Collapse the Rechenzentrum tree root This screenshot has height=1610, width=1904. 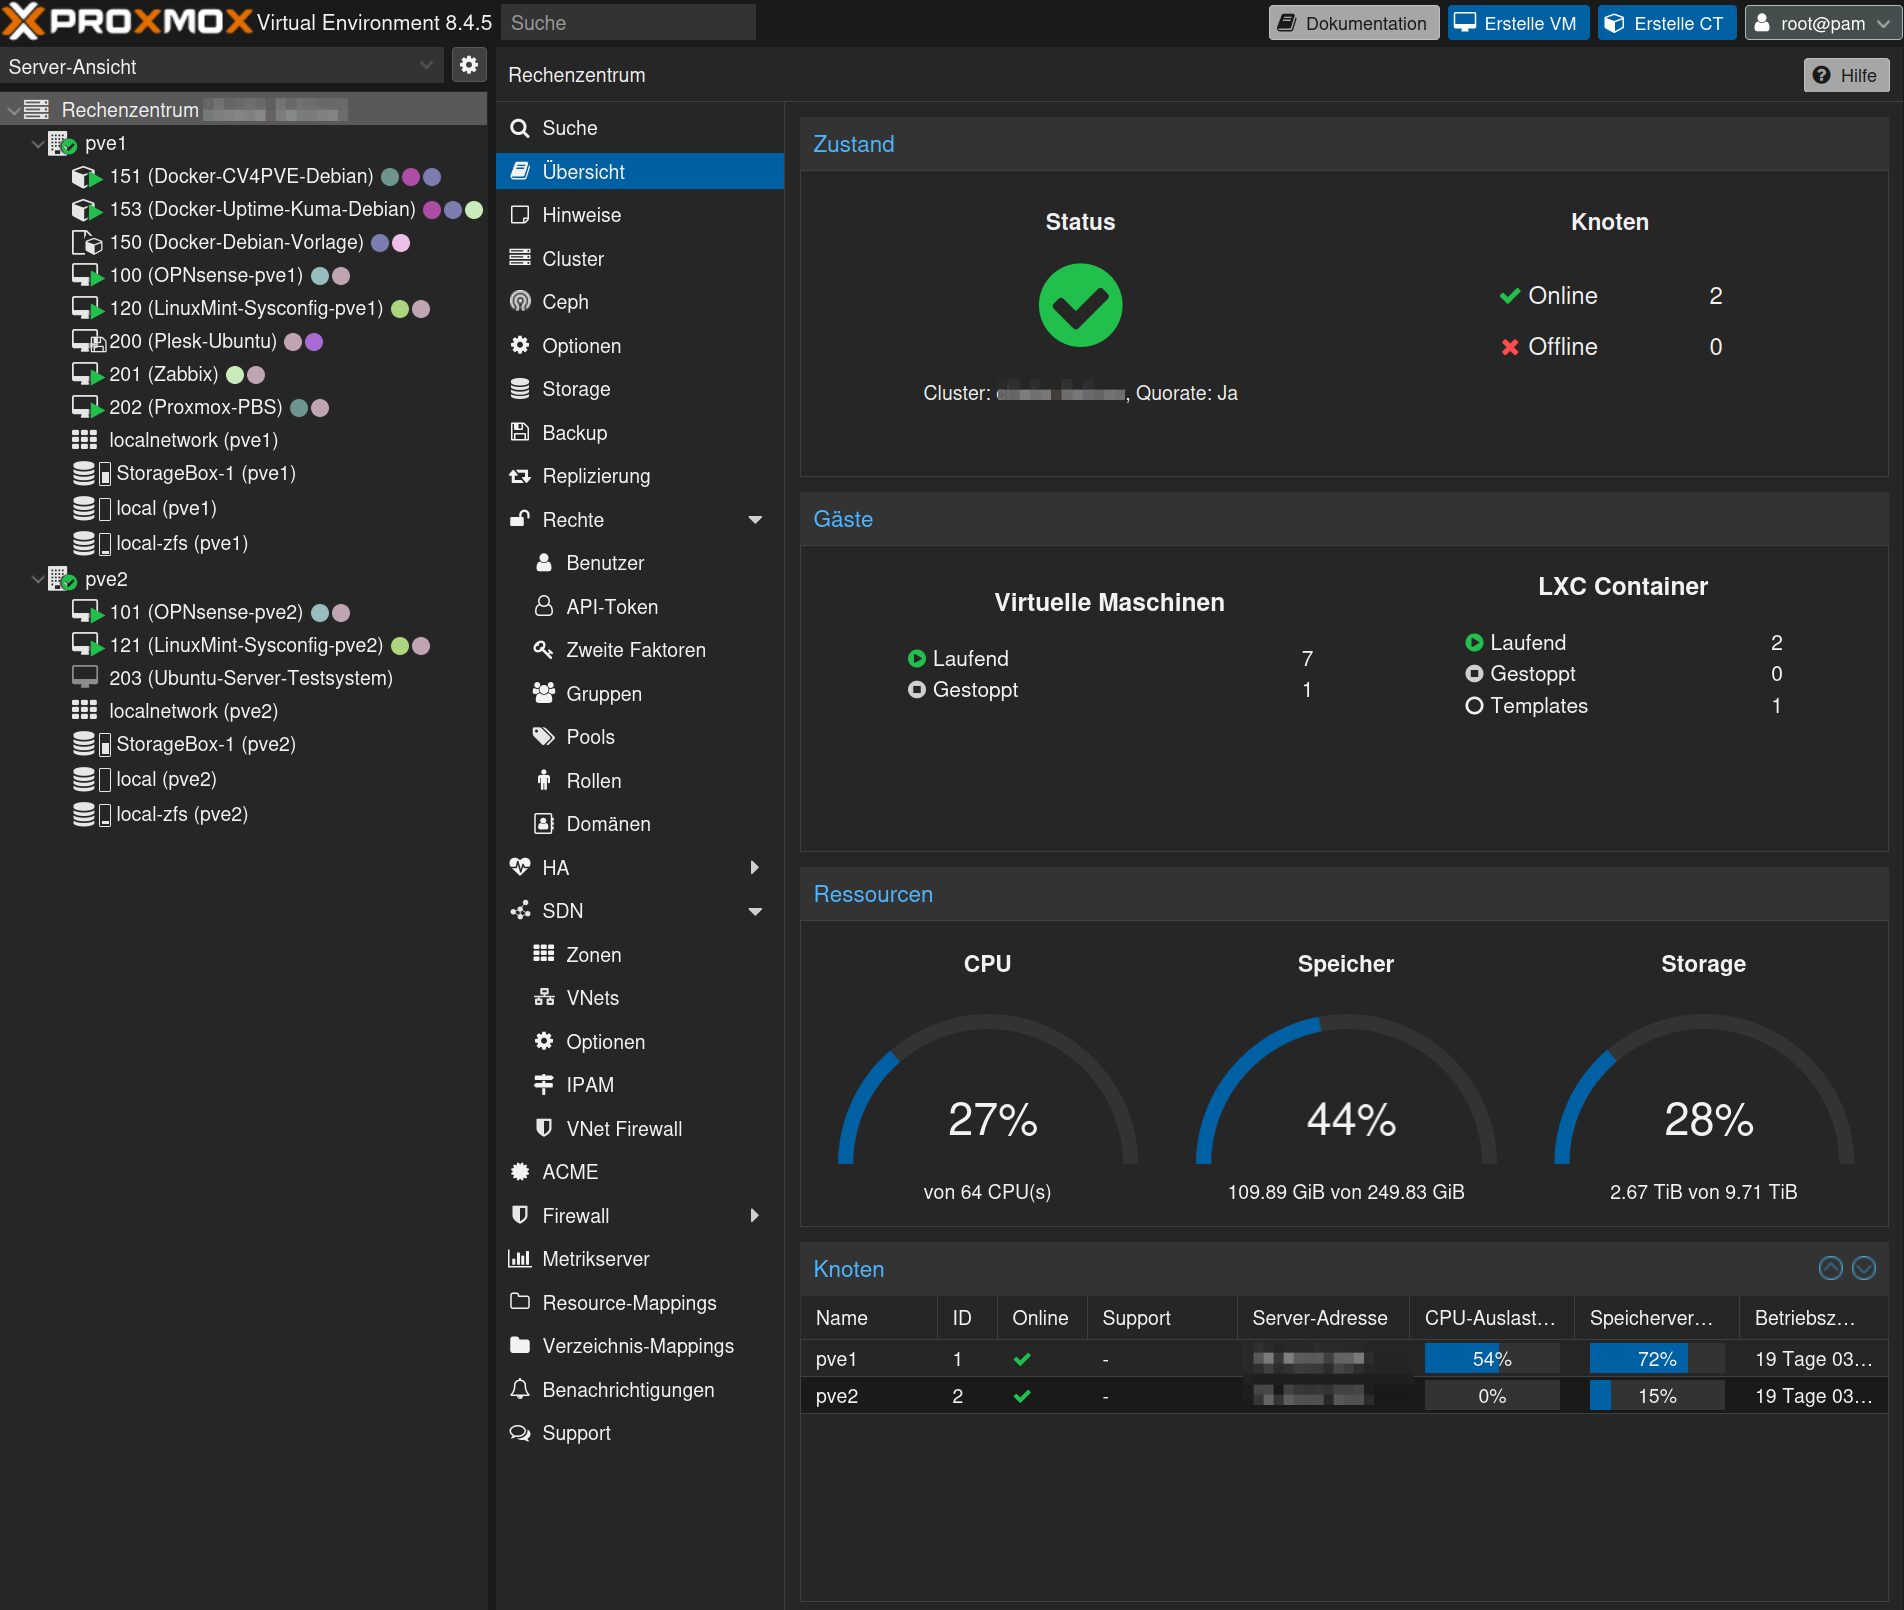pos(13,110)
